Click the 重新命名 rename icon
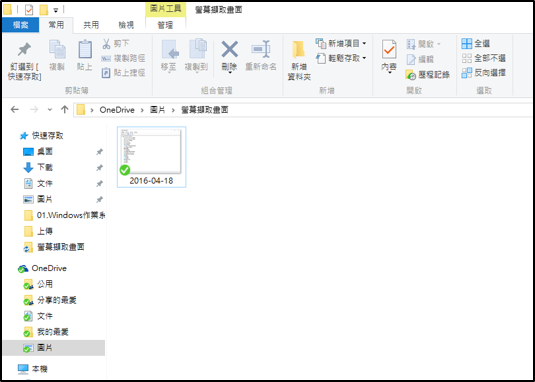 coord(261,49)
